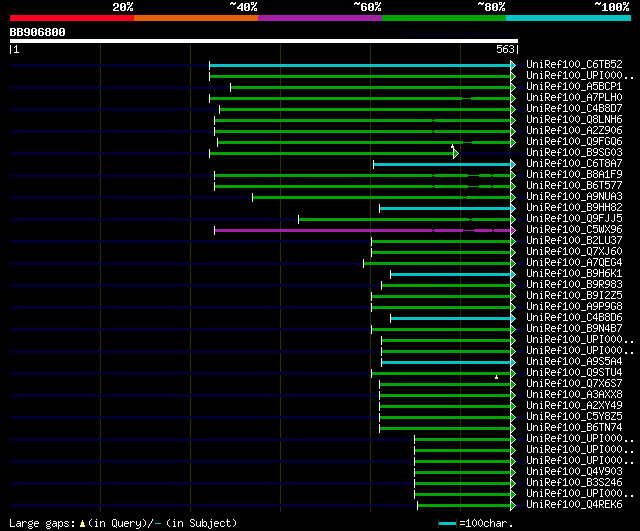Select the UniRef100_A2XY49 label
Image resolution: width=640 pixels, height=531 pixels.
[x=574, y=406]
